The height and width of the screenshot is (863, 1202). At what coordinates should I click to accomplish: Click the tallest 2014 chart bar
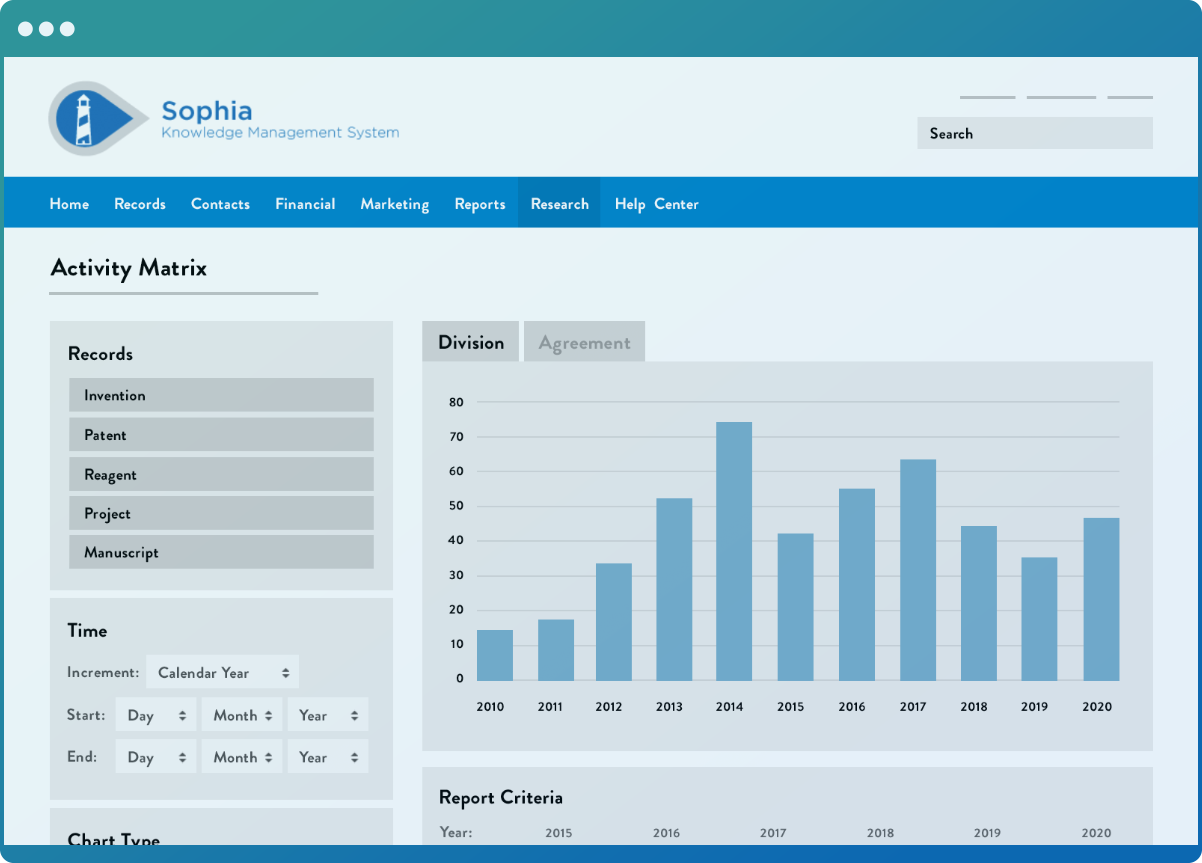730,548
